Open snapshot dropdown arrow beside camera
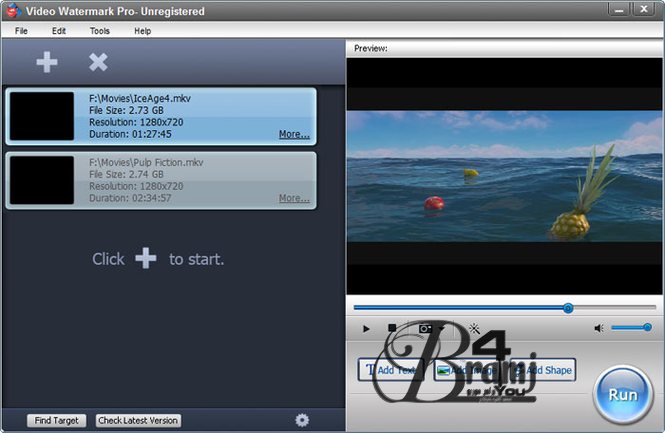Viewport: 665px width, 433px height. point(441,329)
